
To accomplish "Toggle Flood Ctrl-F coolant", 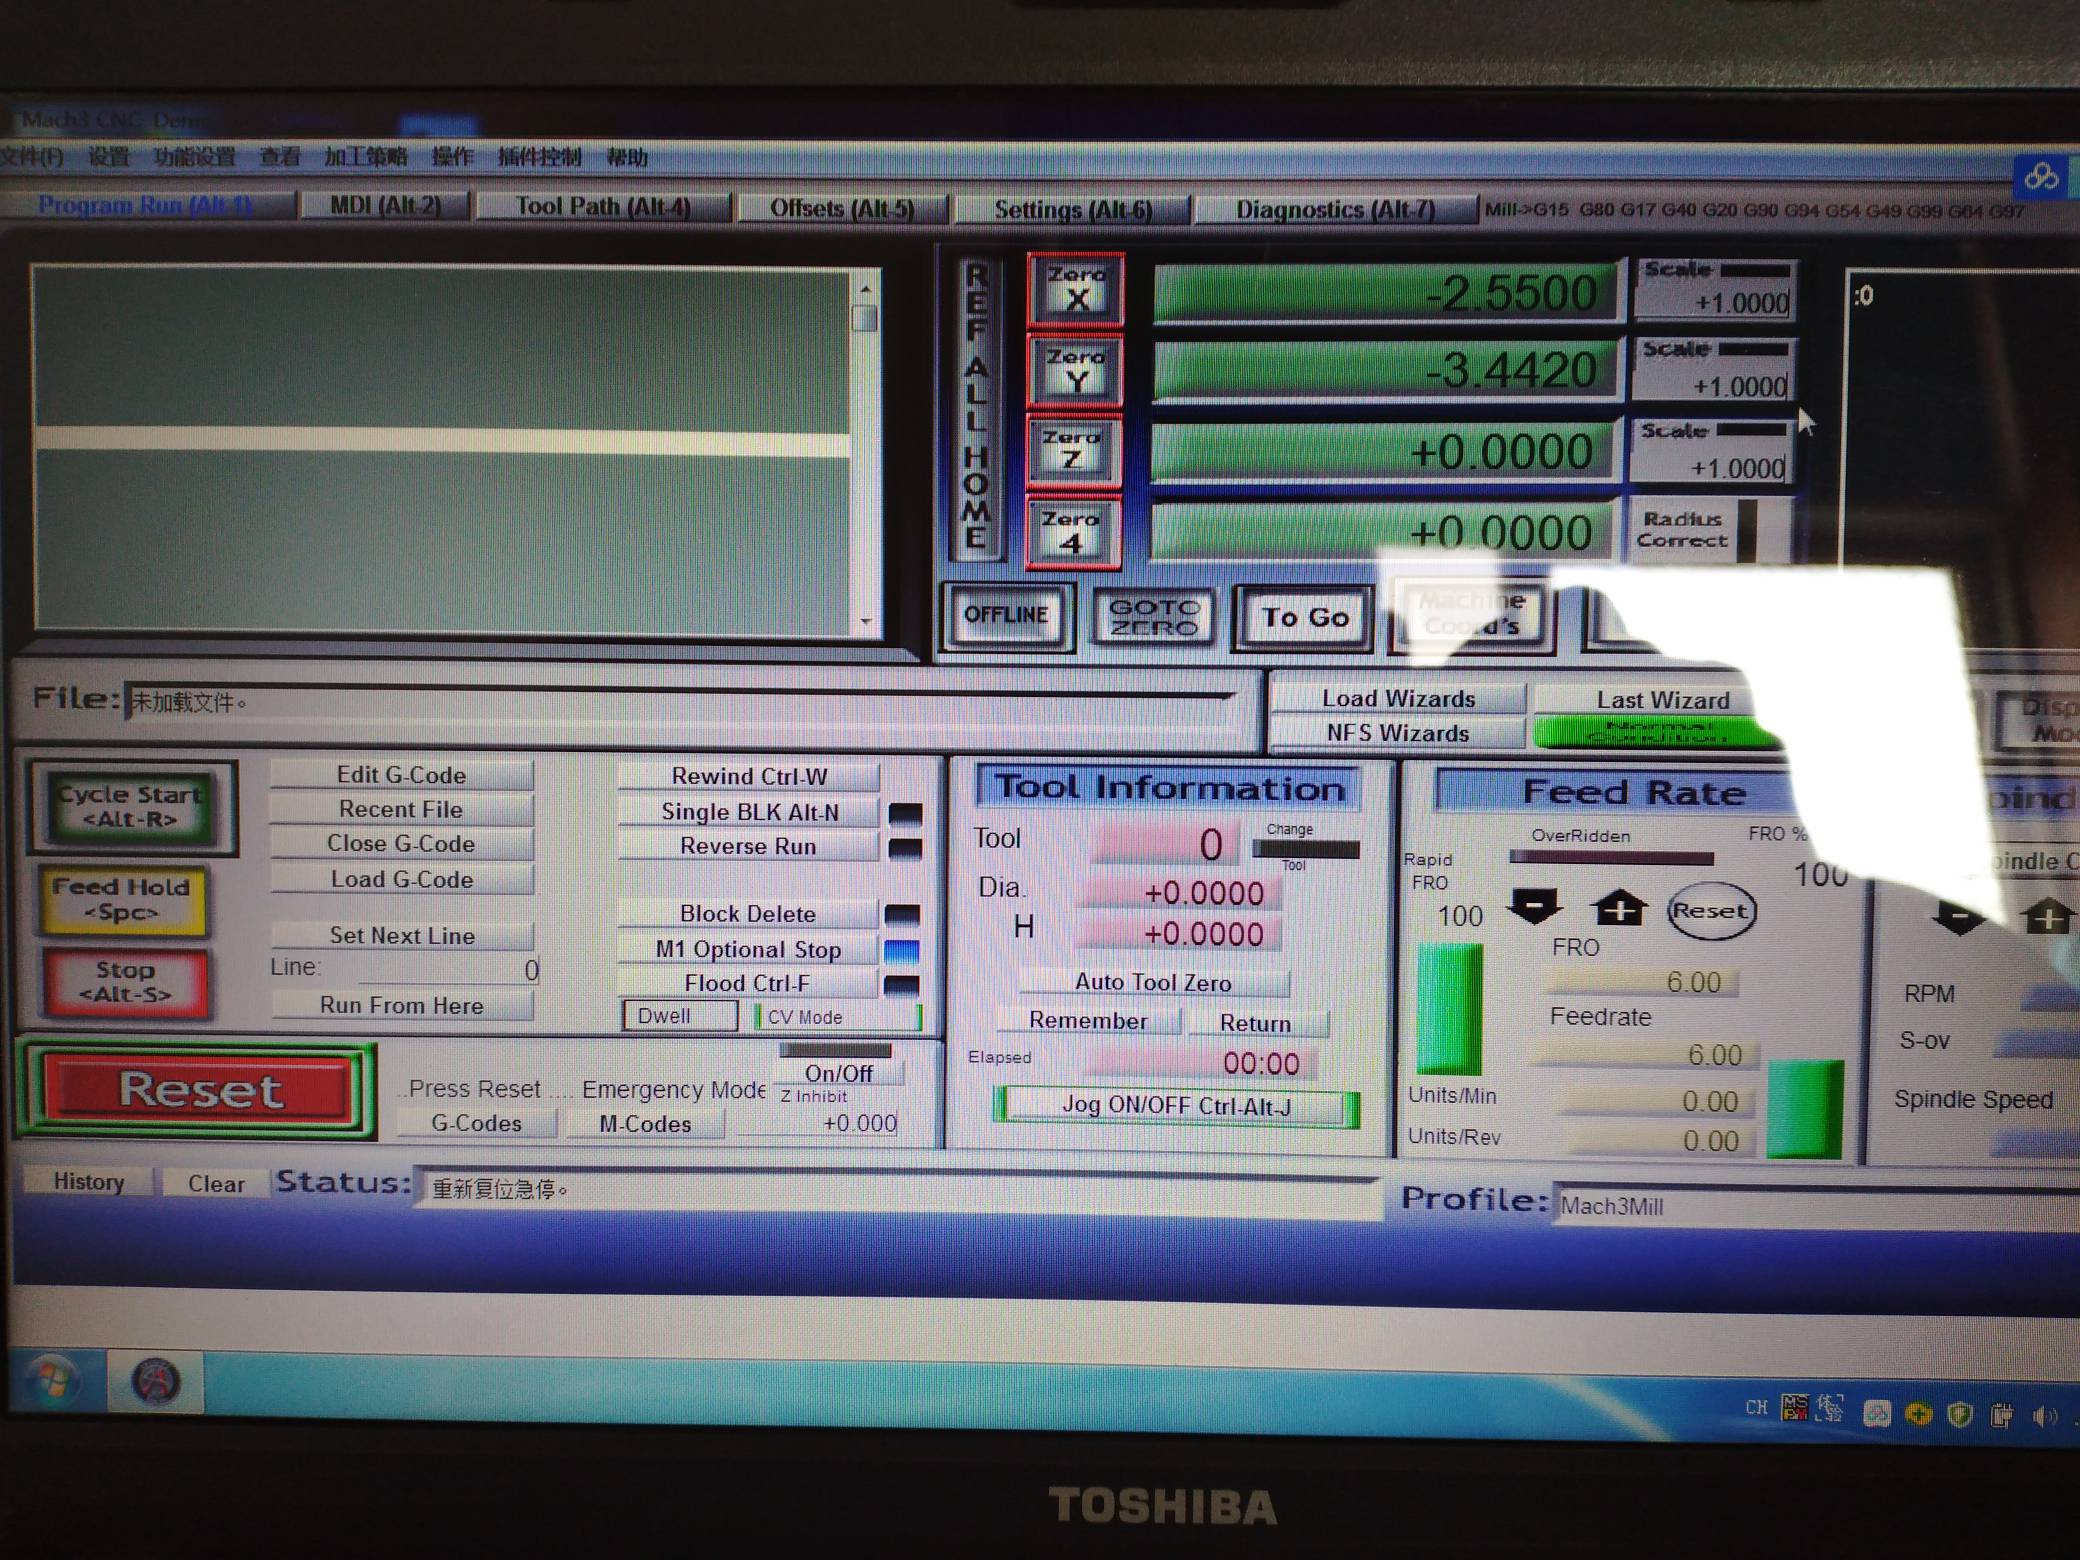I will (747, 983).
